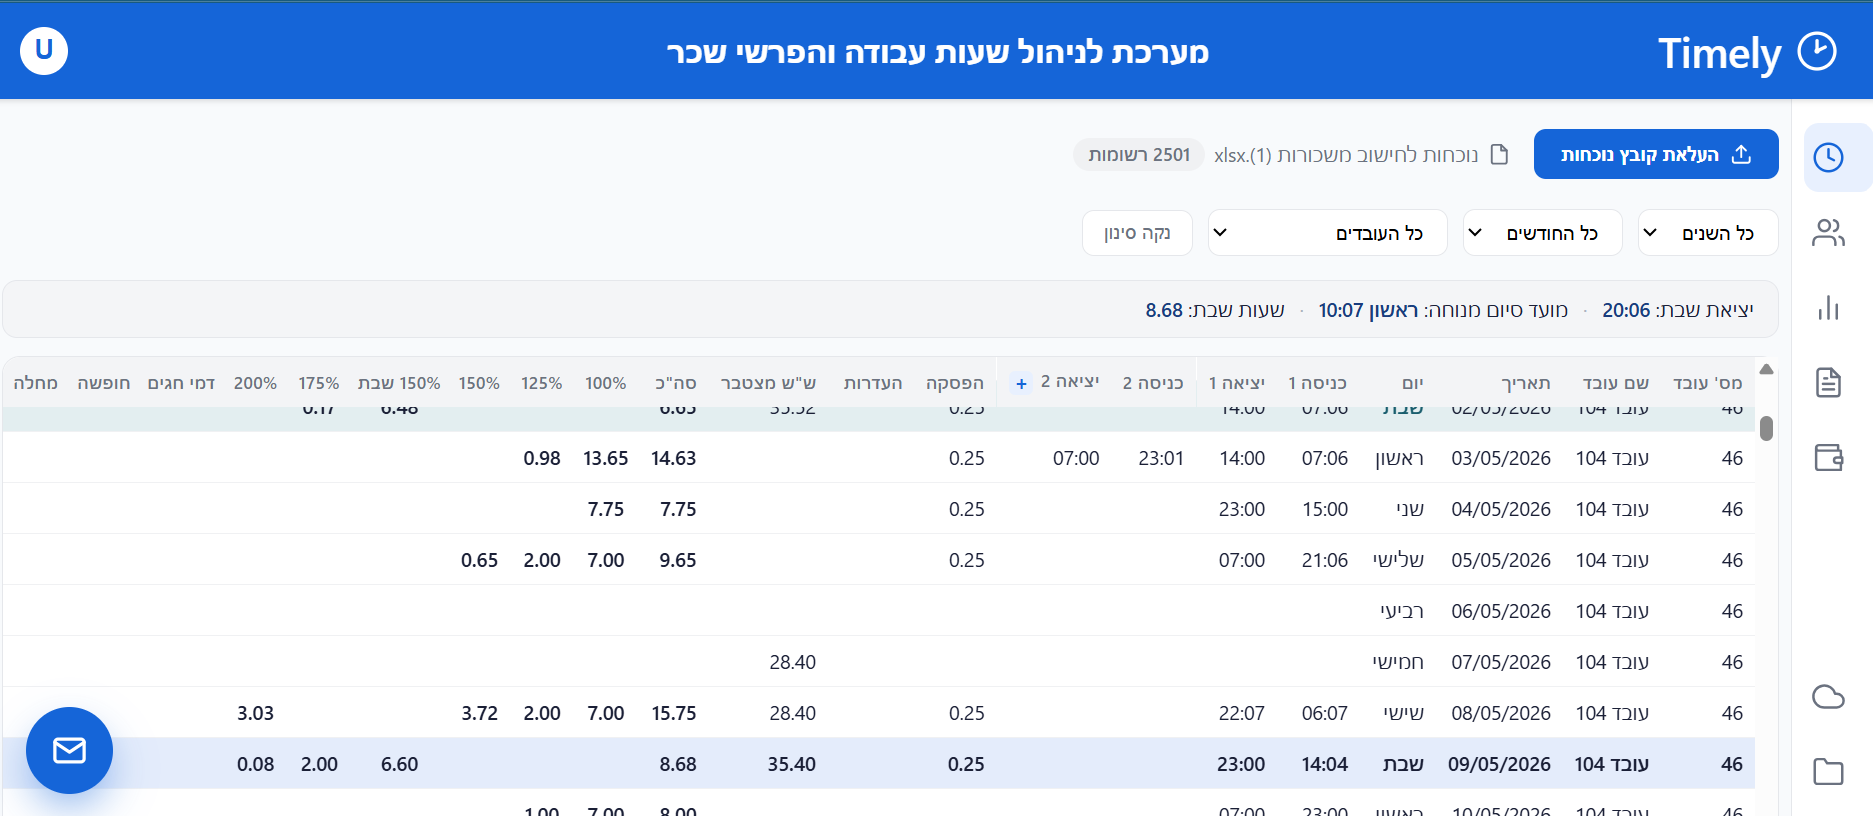Click the 2501 רשומות records badge
Image resolution: width=1873 pixels, height=816 pixels.
[1139, 155]
